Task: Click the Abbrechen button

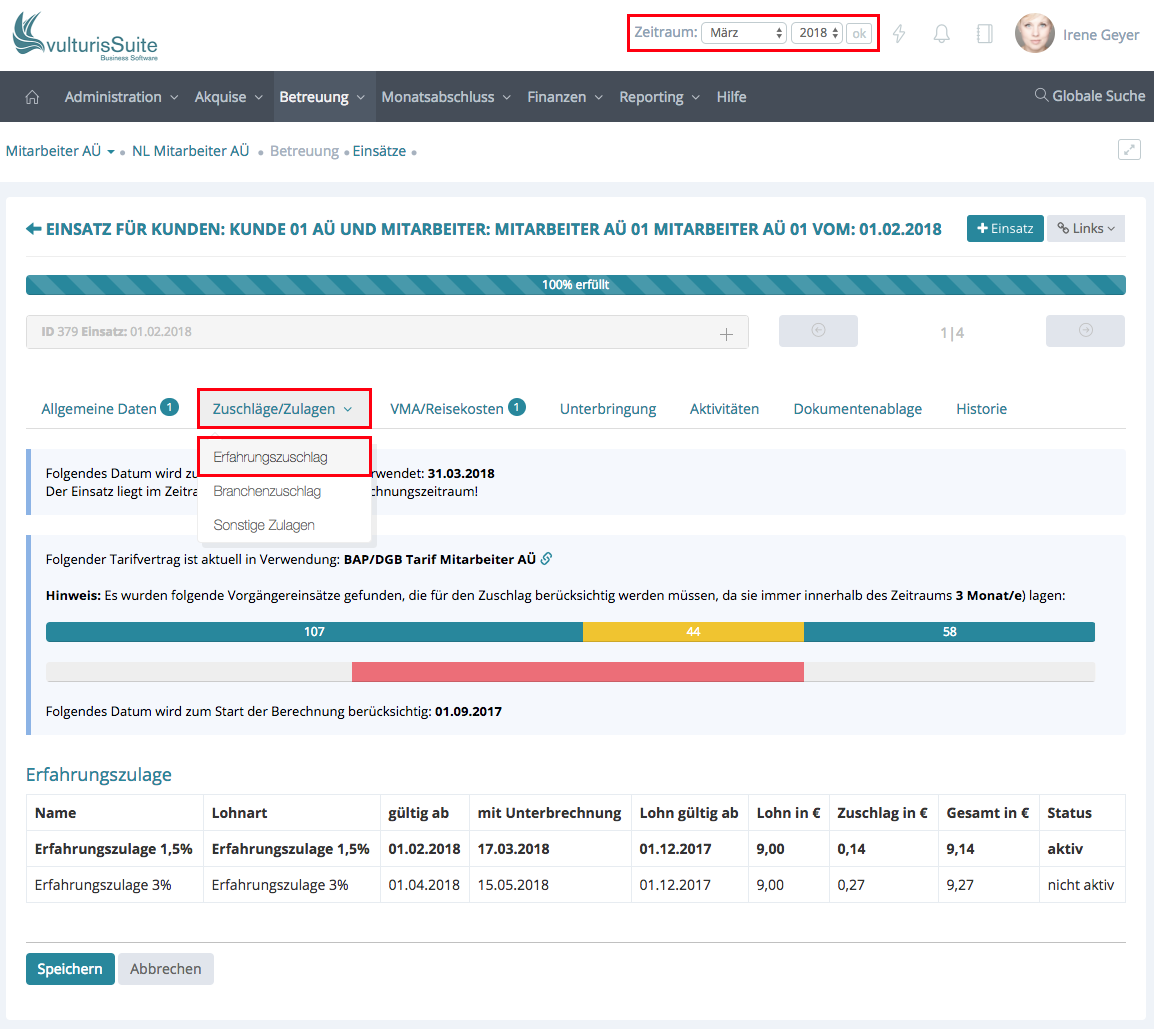Action: (165, 969)
